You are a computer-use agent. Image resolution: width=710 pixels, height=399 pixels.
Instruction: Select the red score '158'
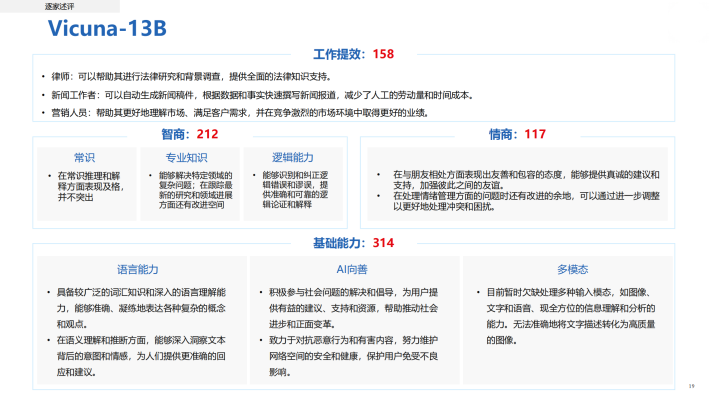383,54
